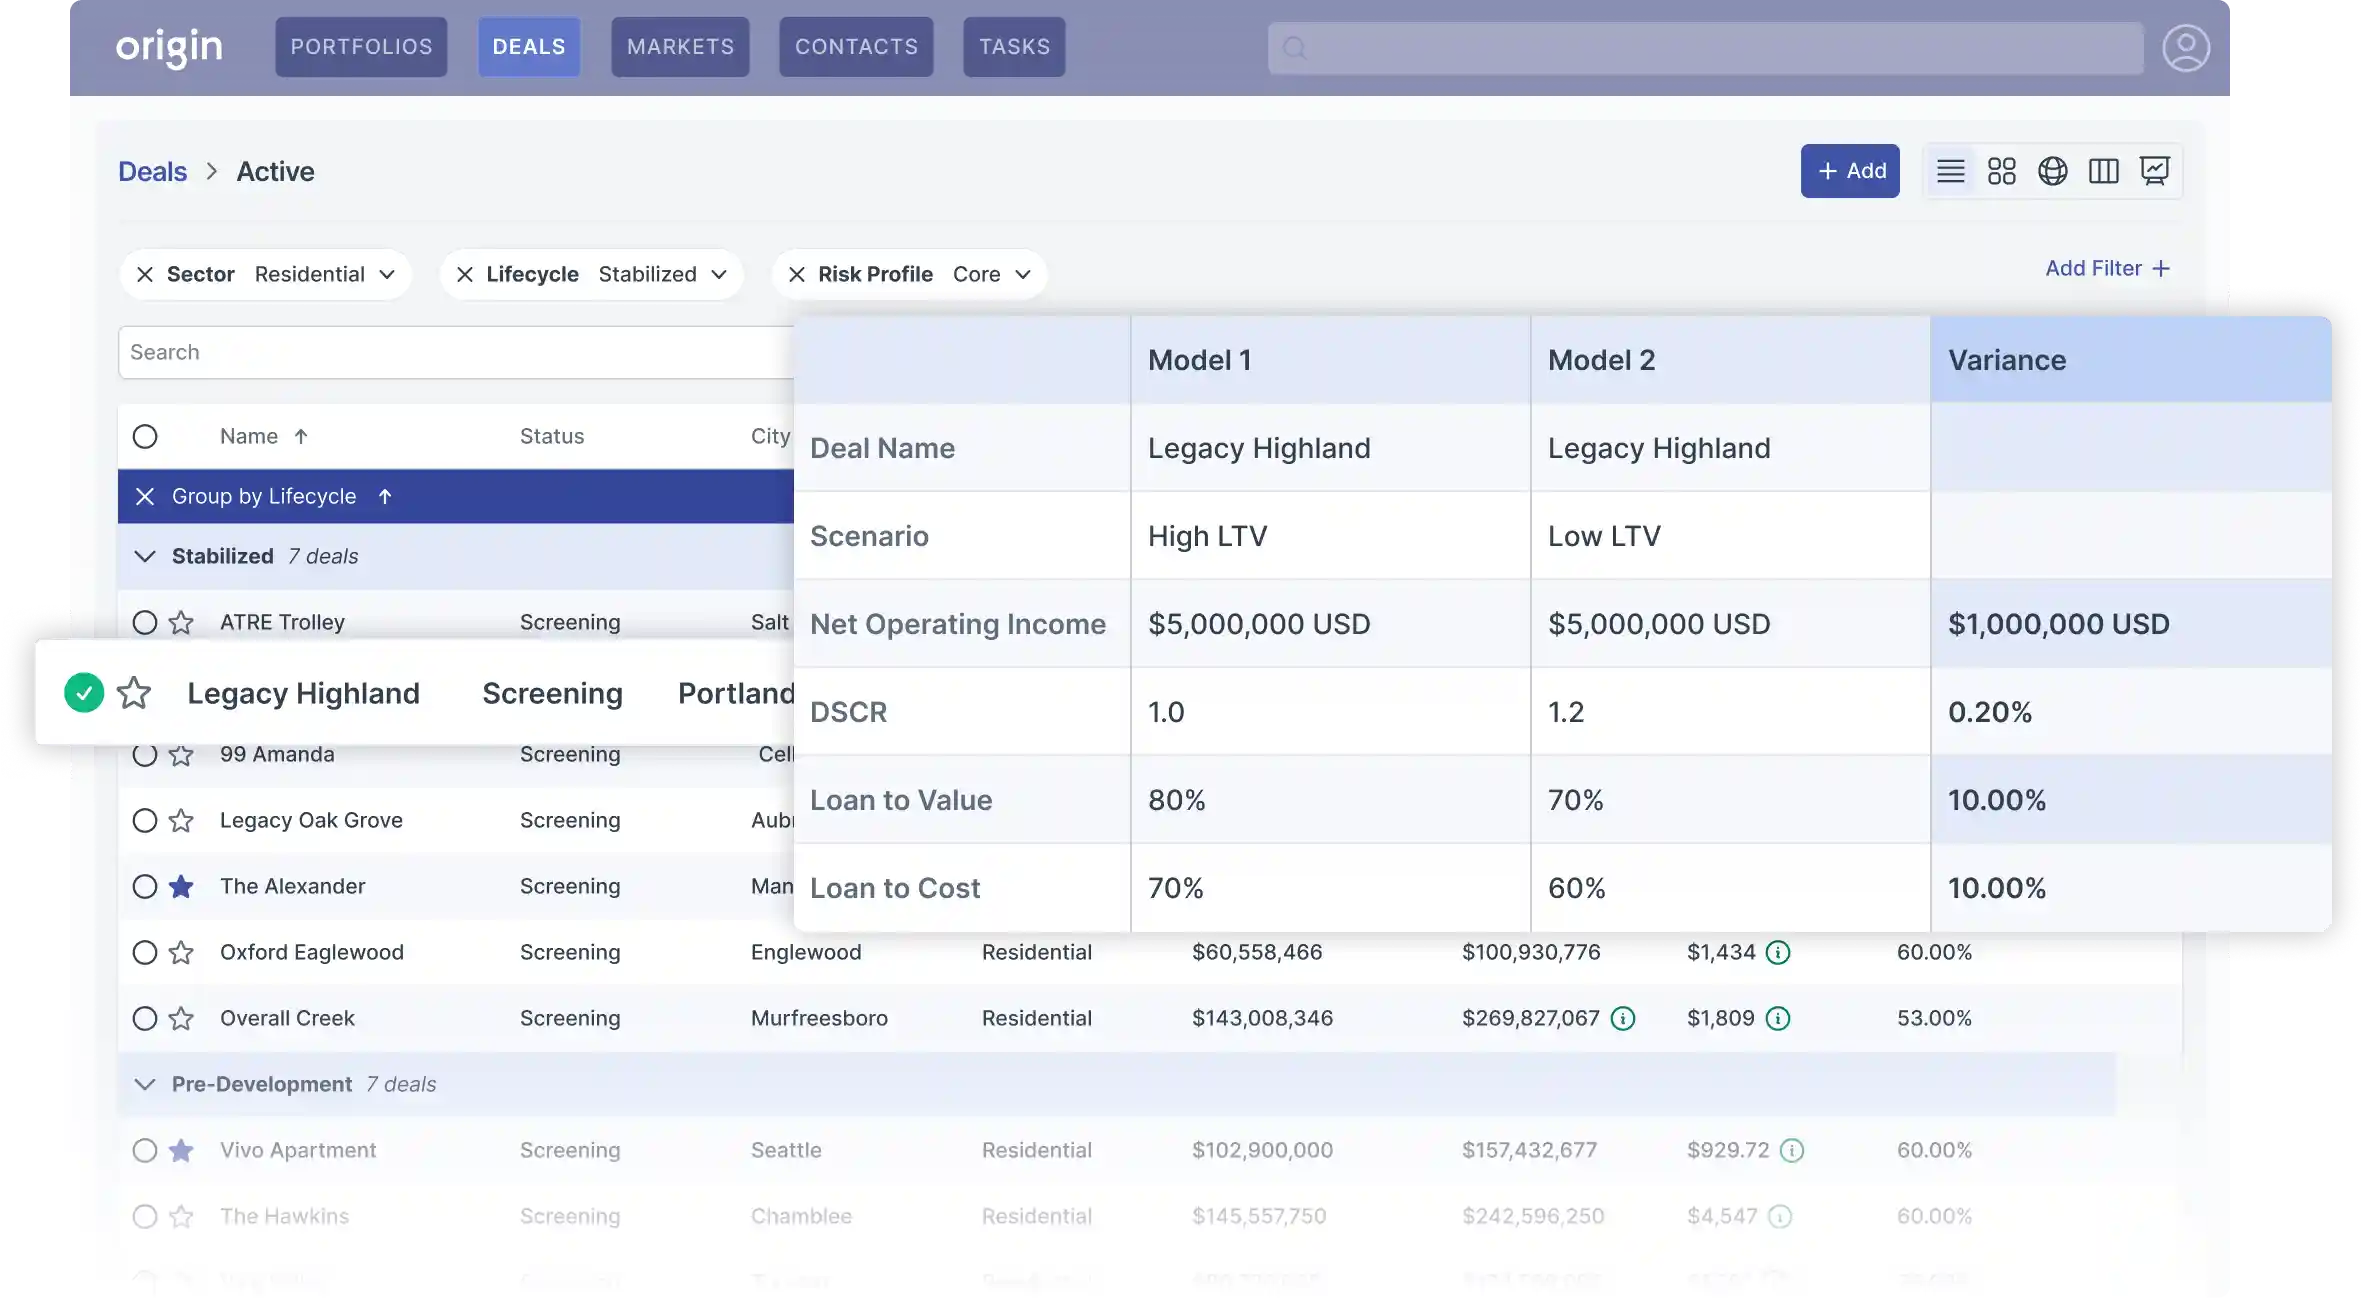Click the Status column header

pyautogui.click(x=552, y=436)
